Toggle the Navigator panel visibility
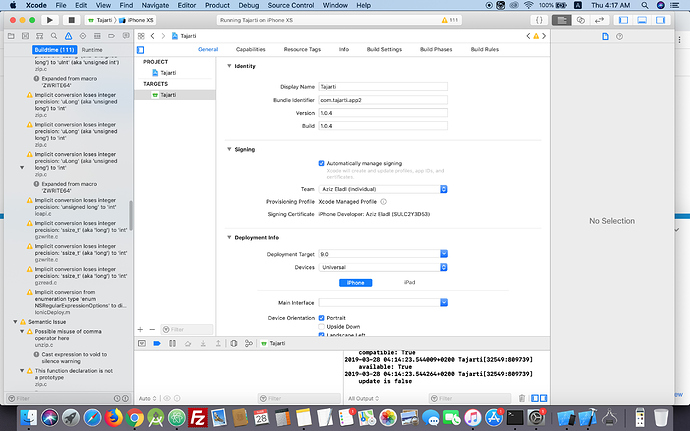 [x=623, y=20]
